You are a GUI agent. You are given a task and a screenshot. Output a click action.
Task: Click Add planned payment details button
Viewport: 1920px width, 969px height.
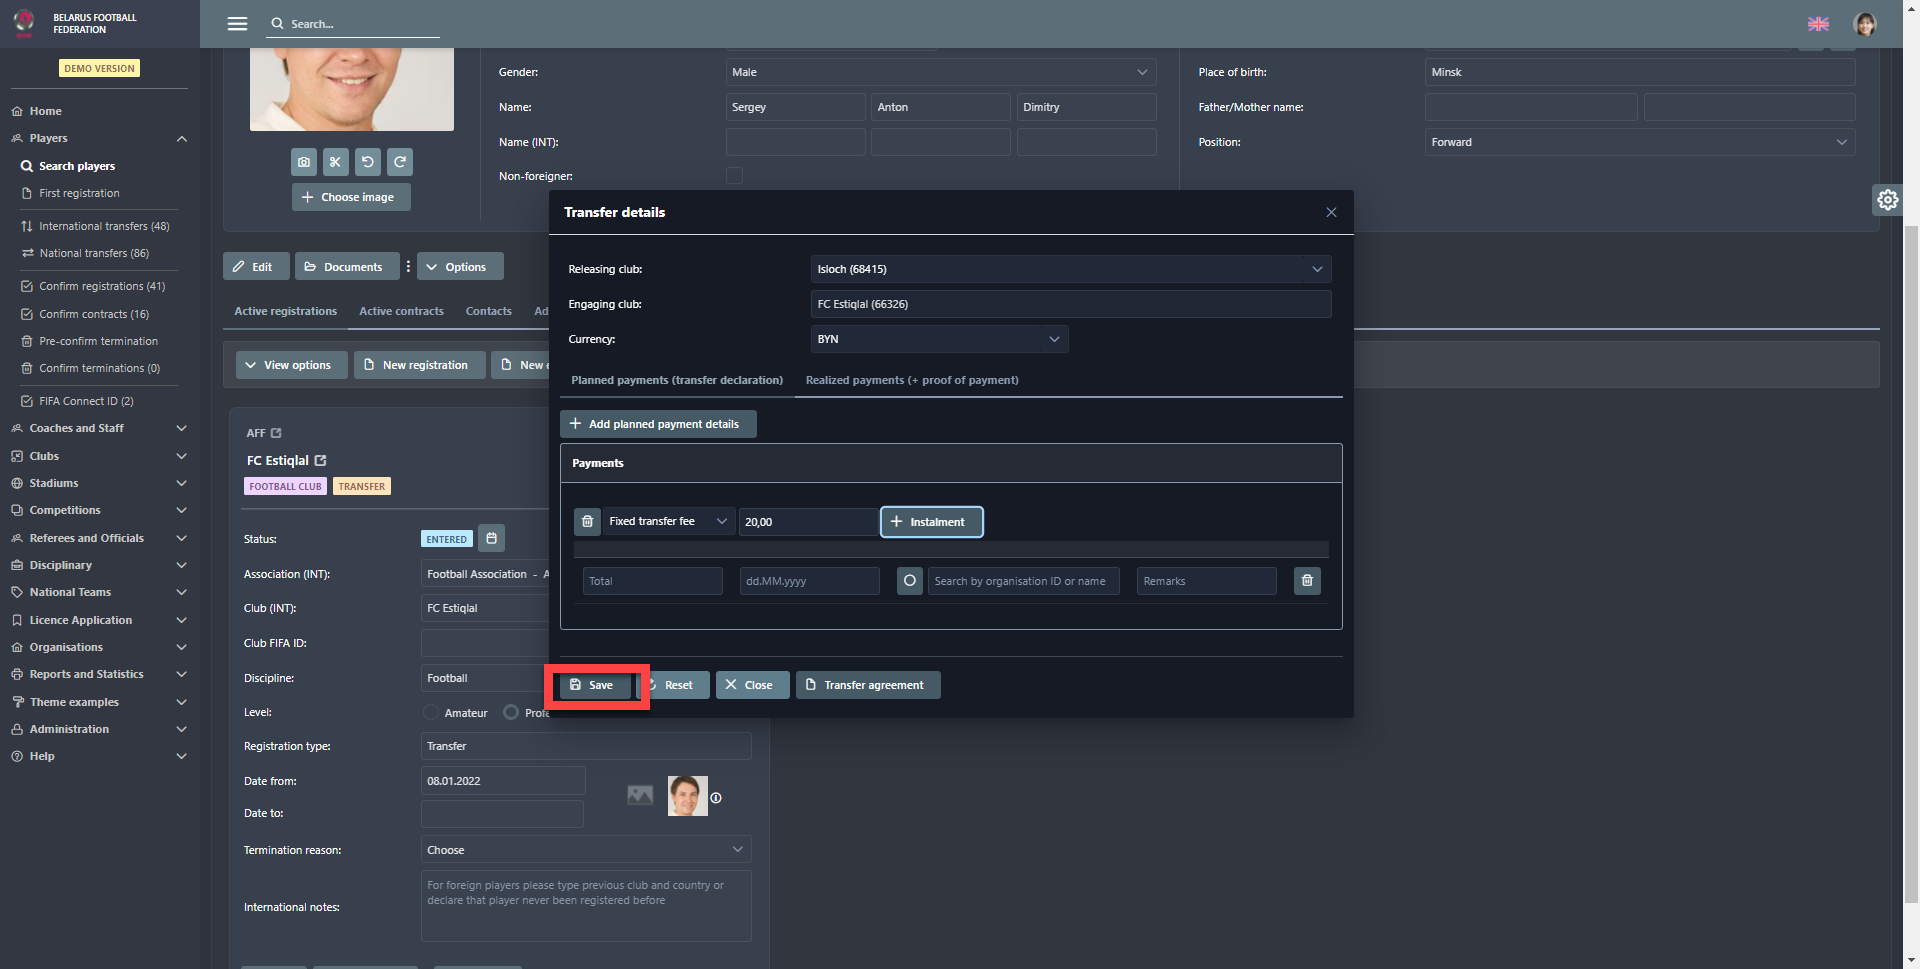[658, 424]
